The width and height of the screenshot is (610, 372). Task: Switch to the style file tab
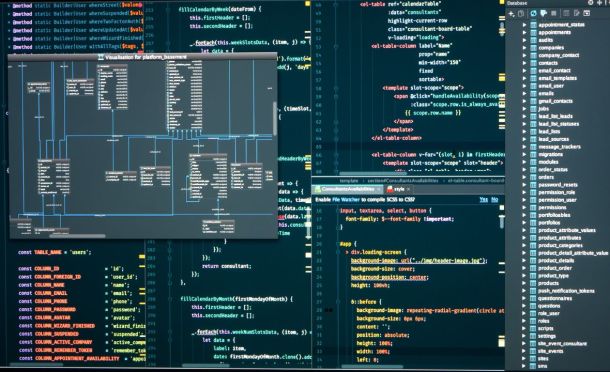coord(399,189)
